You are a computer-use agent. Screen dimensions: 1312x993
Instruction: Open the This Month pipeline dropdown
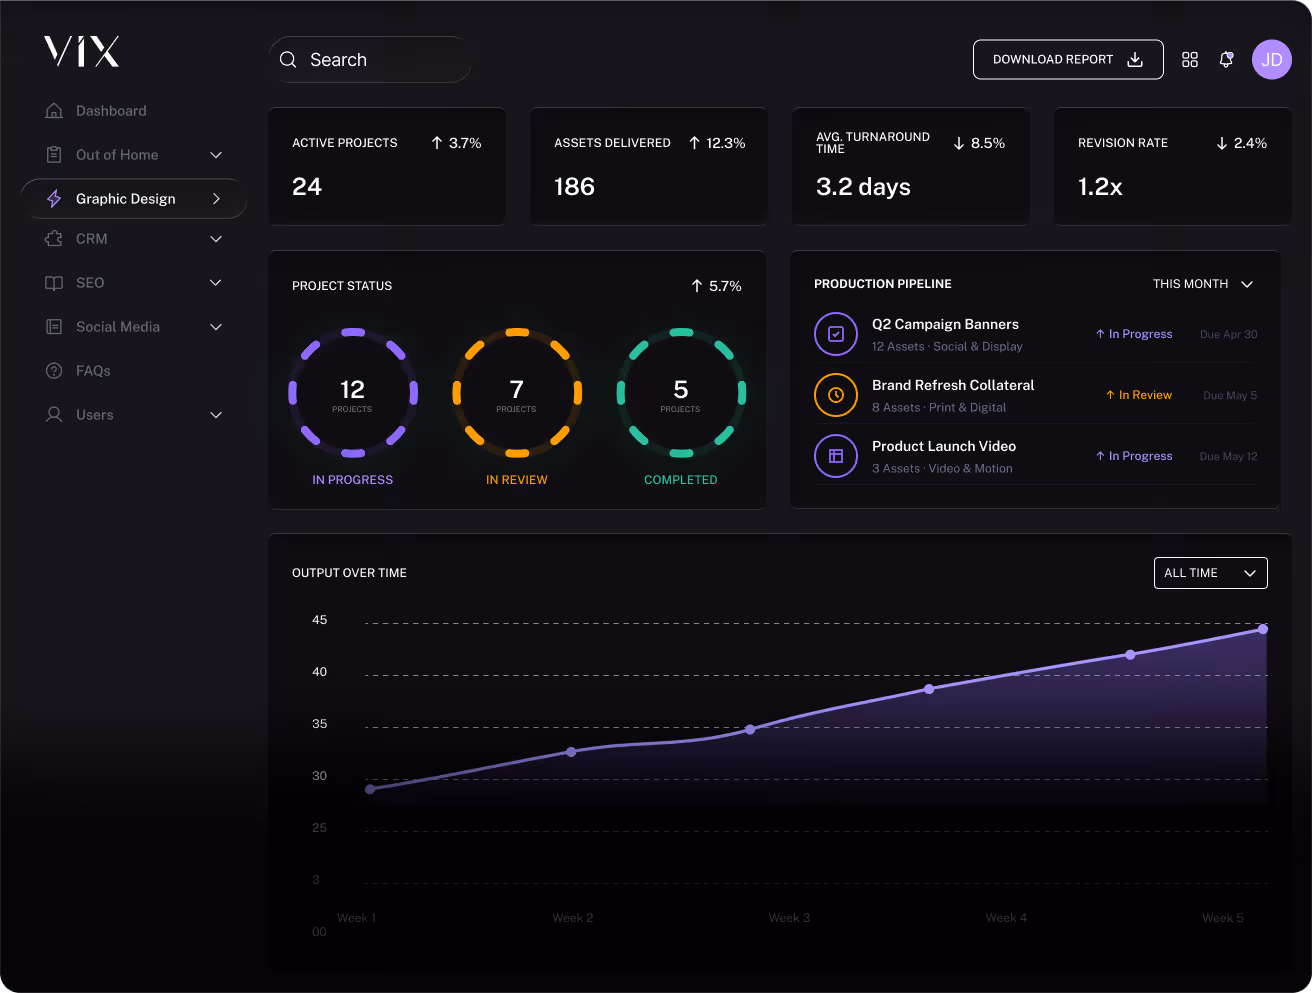coord(1203,284)
